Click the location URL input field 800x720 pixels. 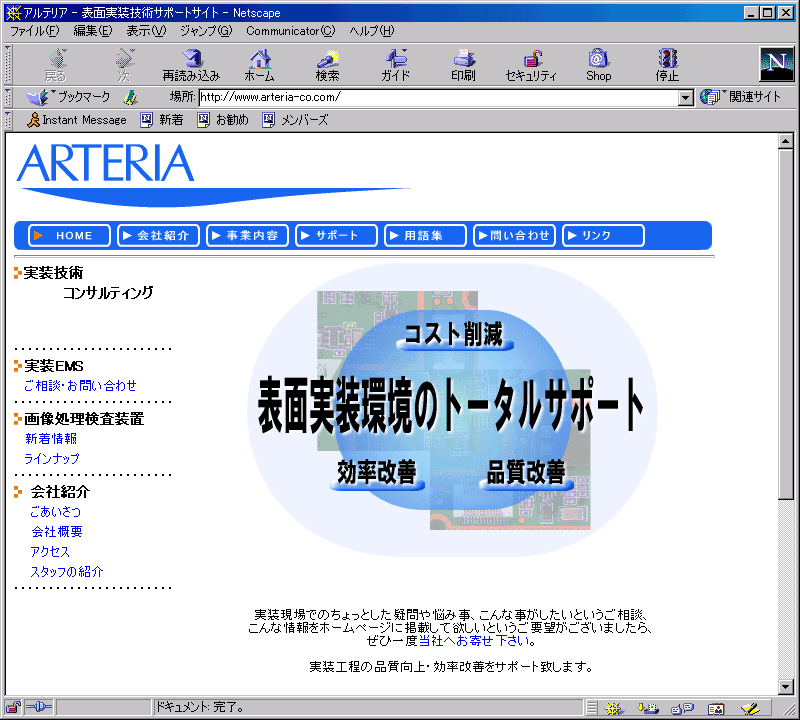tap(439, 97)
